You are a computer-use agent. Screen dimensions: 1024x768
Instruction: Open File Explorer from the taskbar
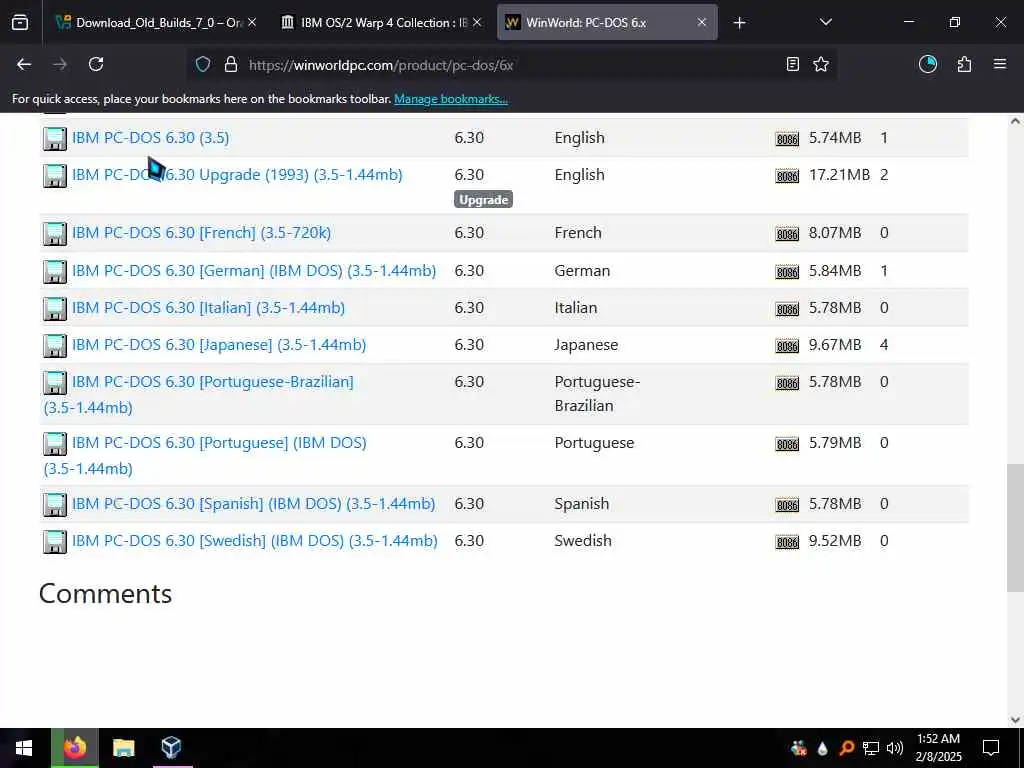(123, 748)
